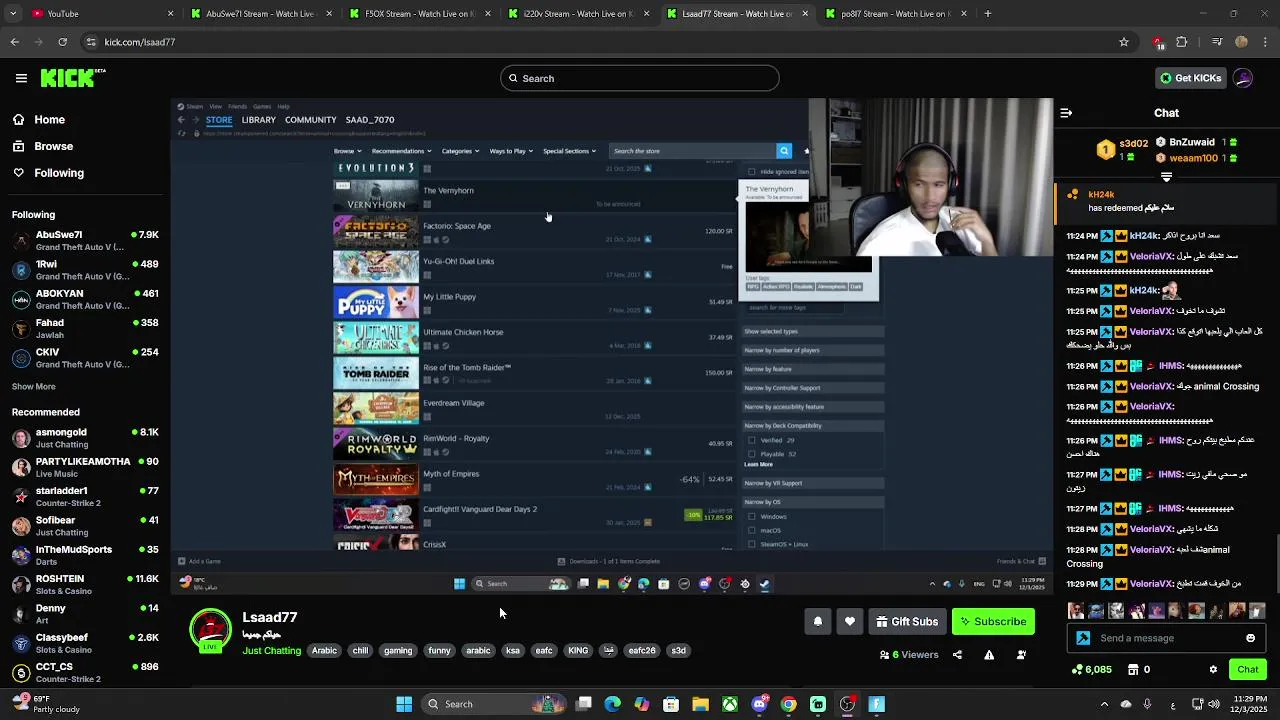Click Send a message field

pos(1167,638)
